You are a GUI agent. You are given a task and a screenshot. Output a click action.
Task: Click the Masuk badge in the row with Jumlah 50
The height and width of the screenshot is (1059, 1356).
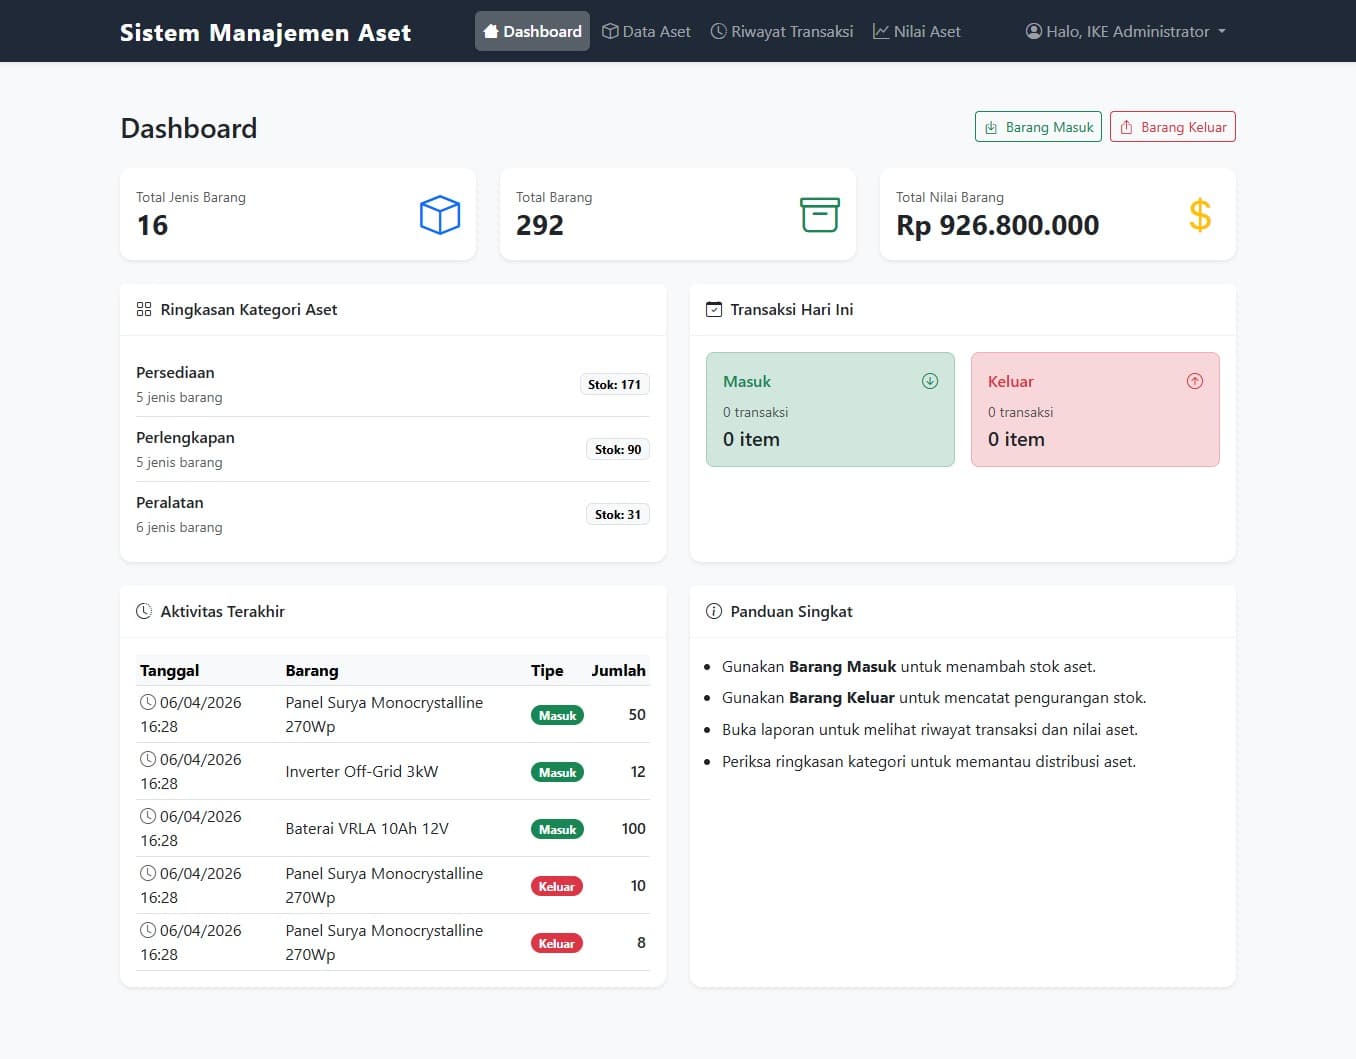coord(557,715)
